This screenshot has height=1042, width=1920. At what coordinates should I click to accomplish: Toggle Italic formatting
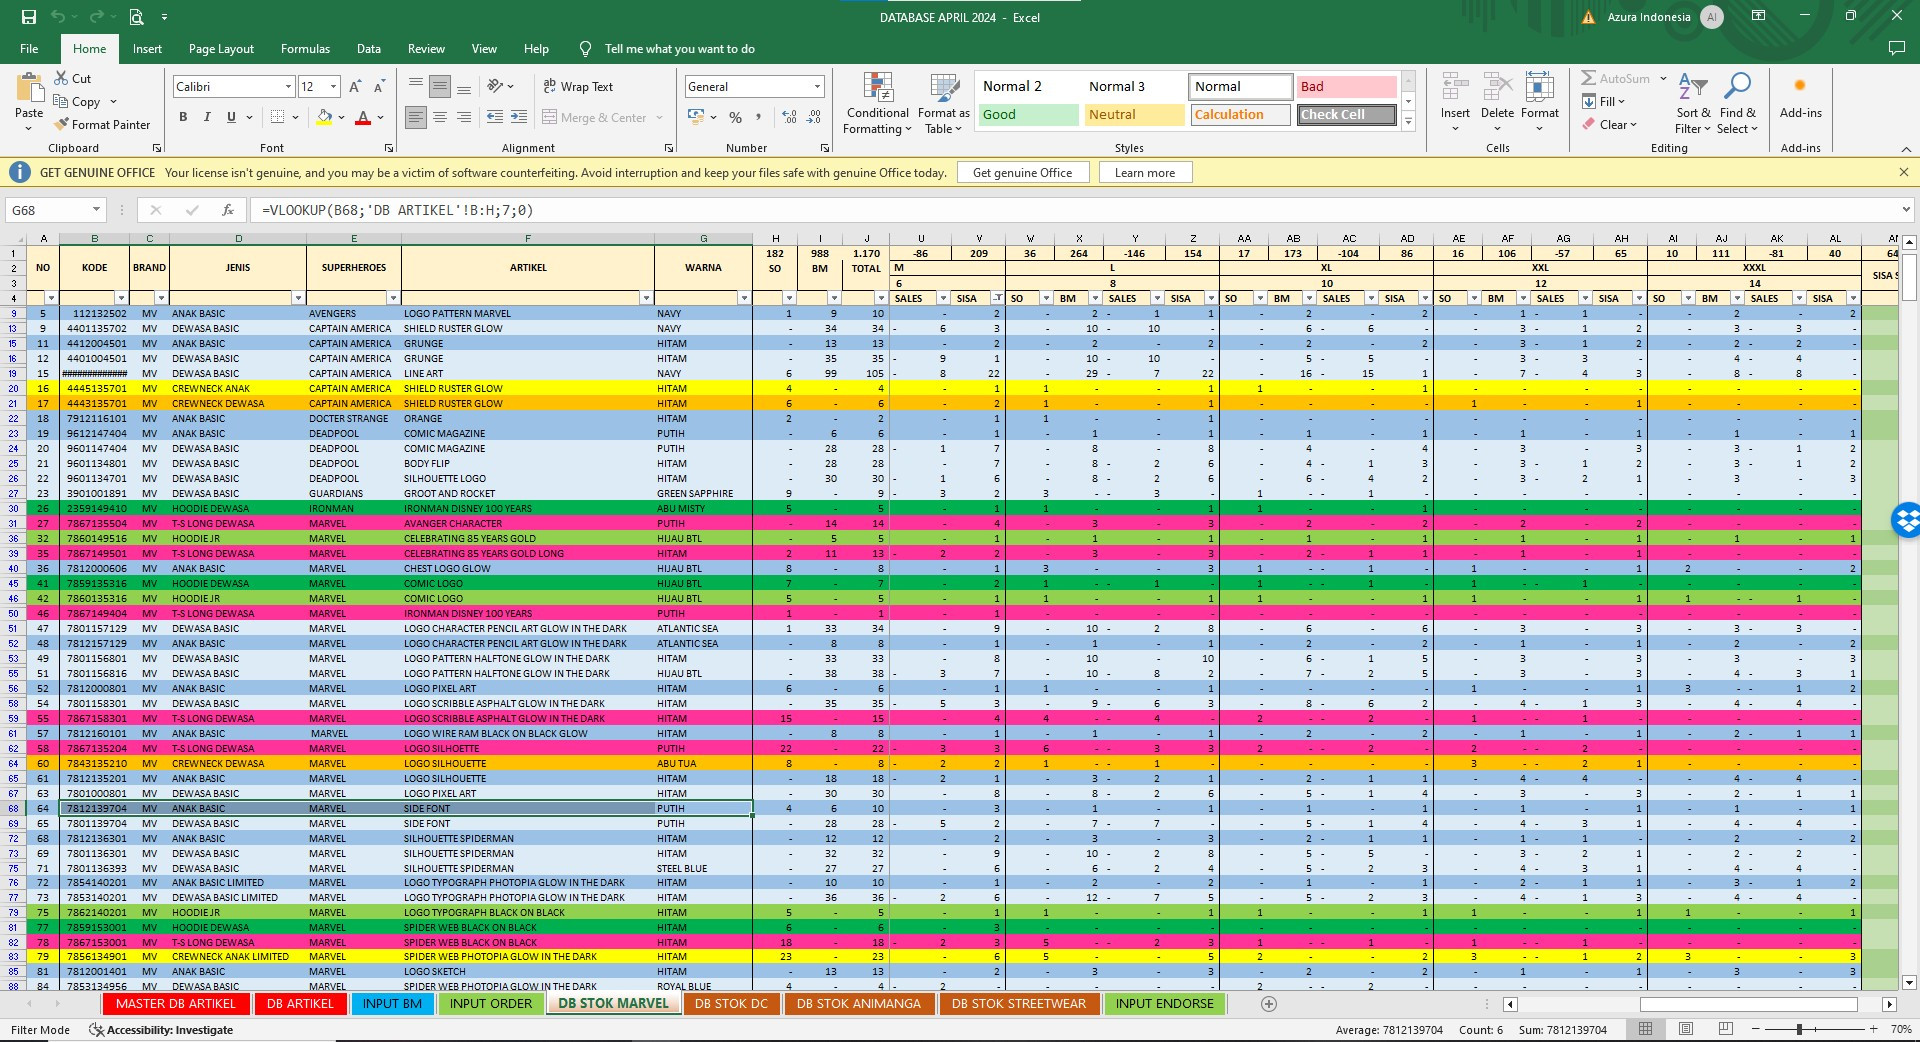point(207,117)
